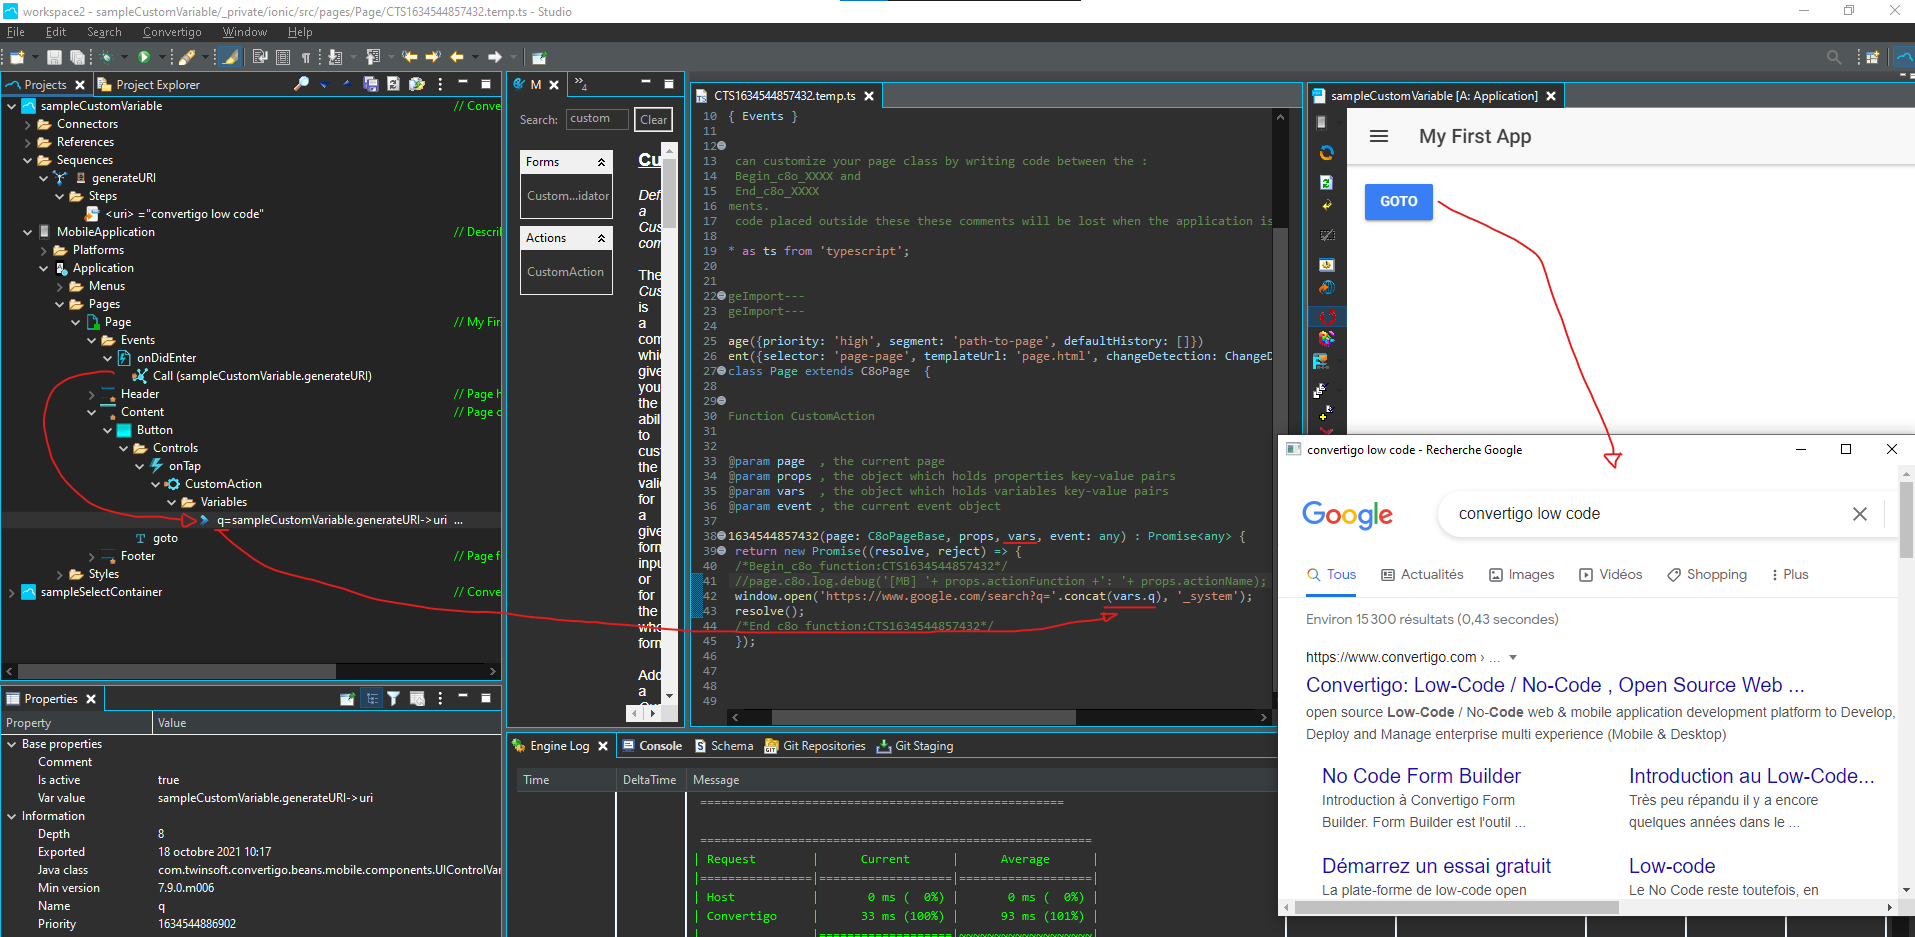
Task: Click the green Run button in toolbar
Action: pyautogui.click(x=144, y=57)
